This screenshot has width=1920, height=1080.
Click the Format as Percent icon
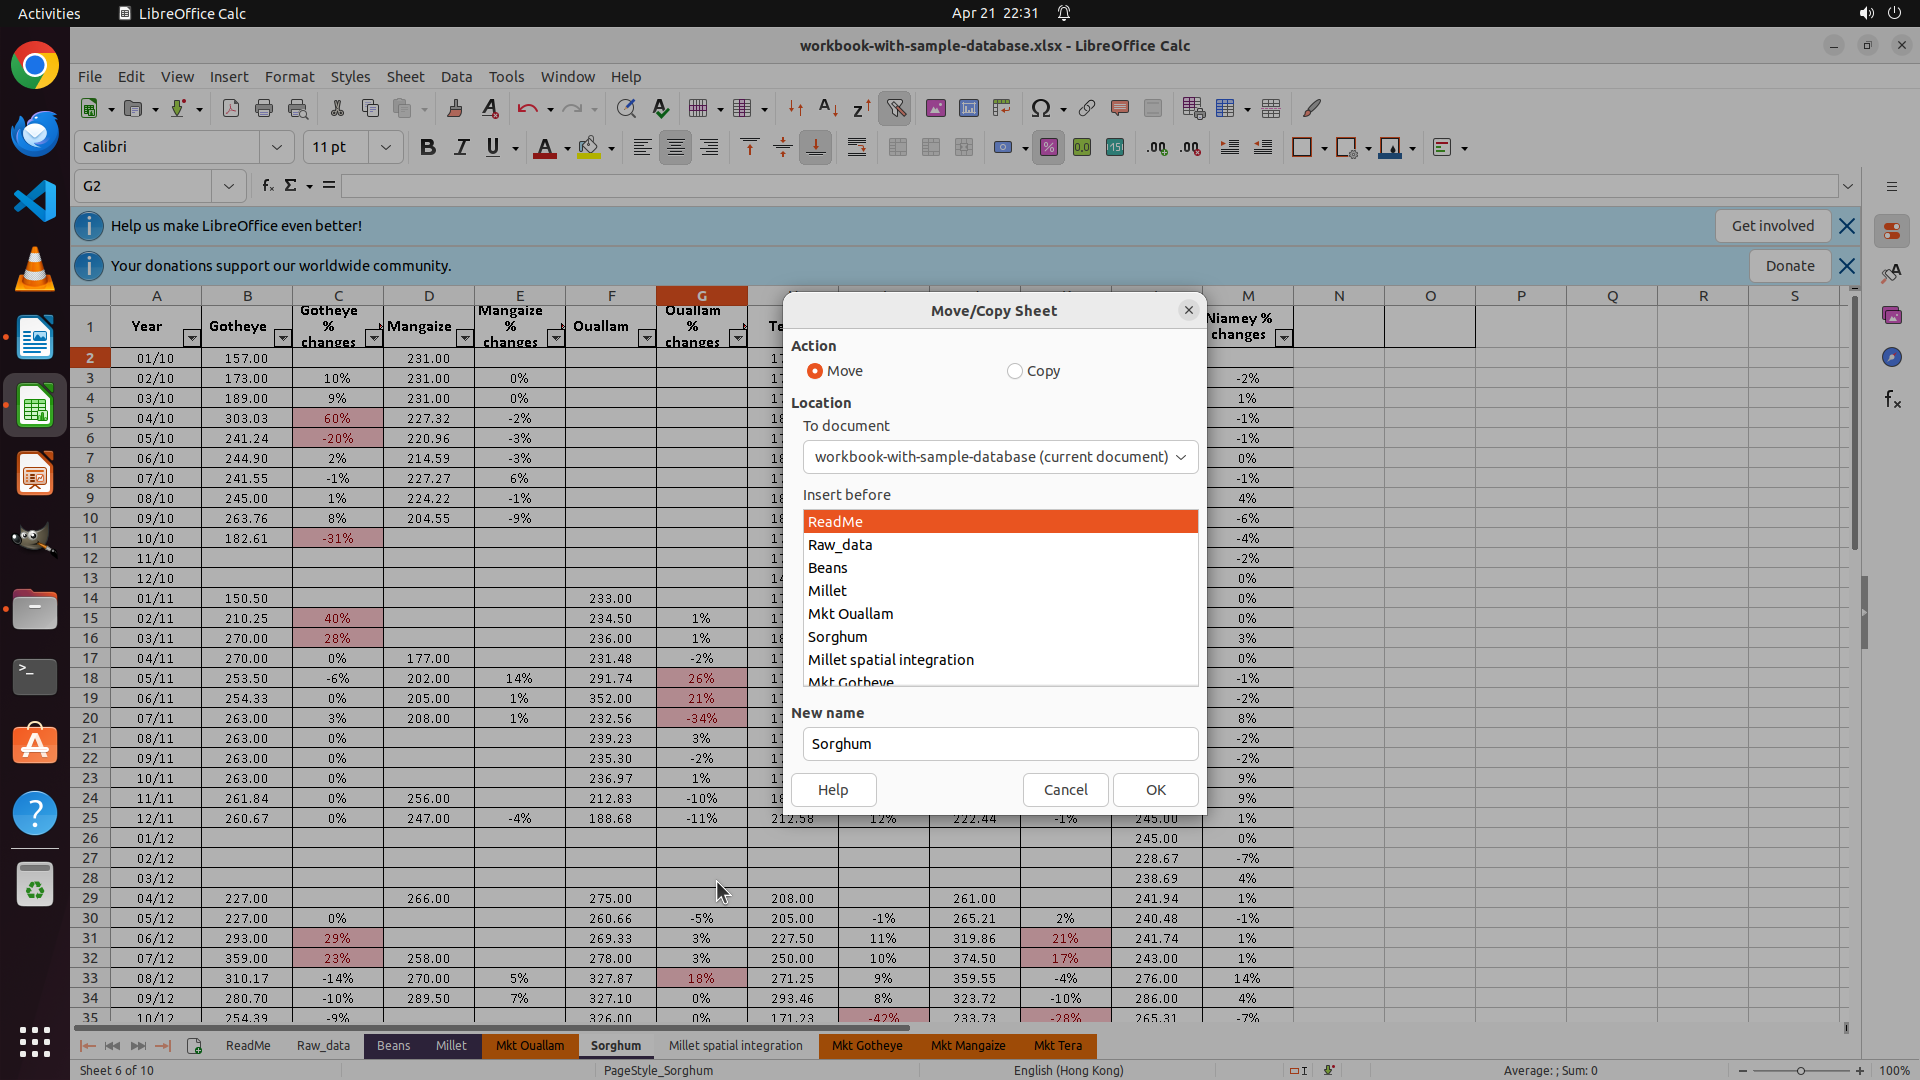point(1048,147)
